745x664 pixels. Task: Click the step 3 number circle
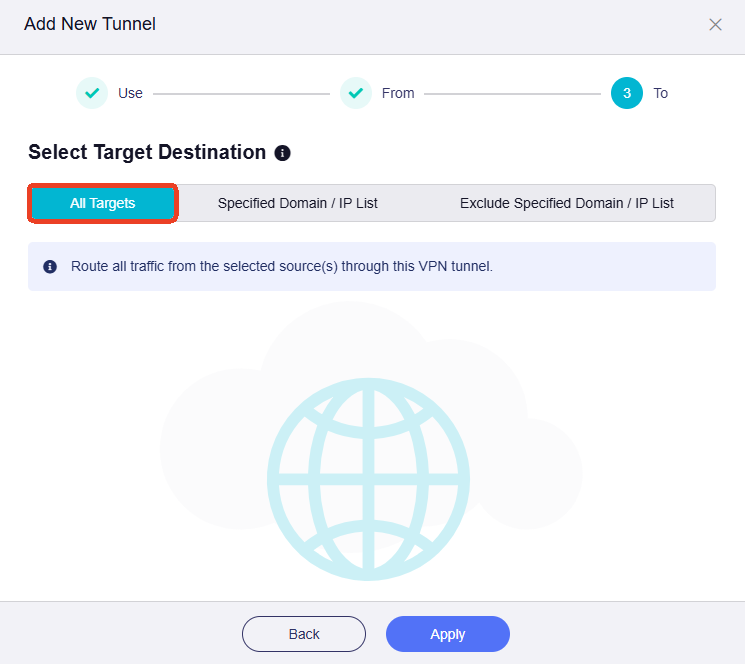pos(627,93)
